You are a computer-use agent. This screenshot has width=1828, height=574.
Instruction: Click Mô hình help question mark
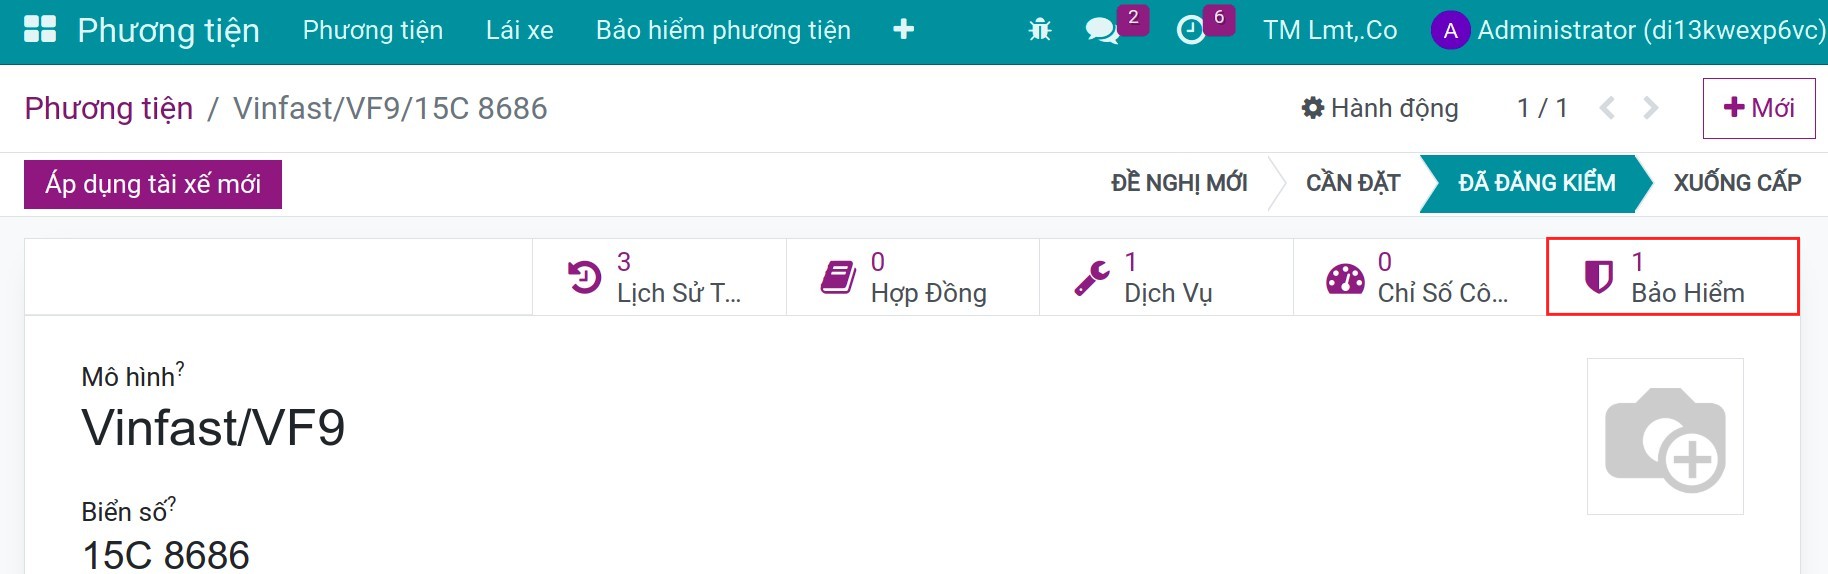click(x=180, y=369)
